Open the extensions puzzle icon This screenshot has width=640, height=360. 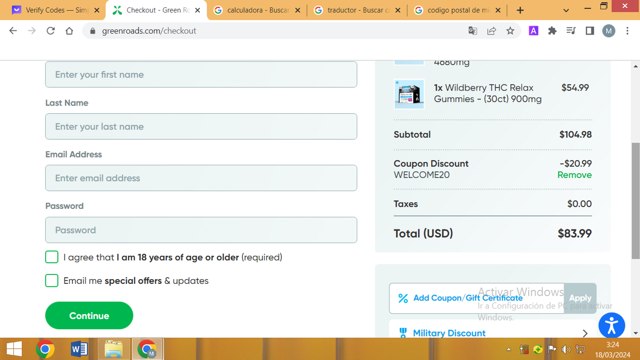[x=552, y=31]
